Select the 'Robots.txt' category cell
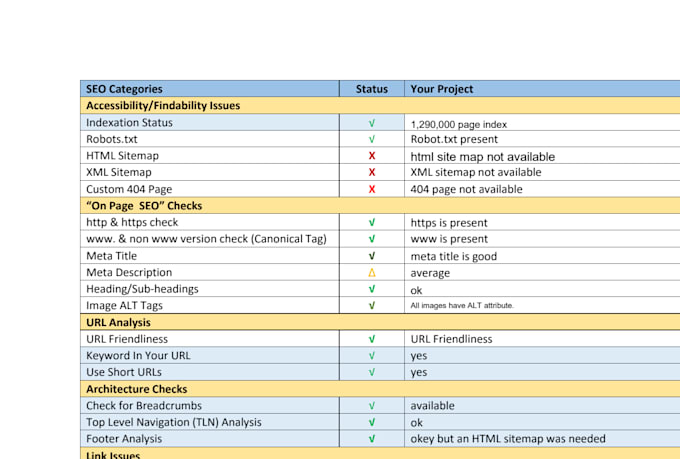 click(210, 139)
